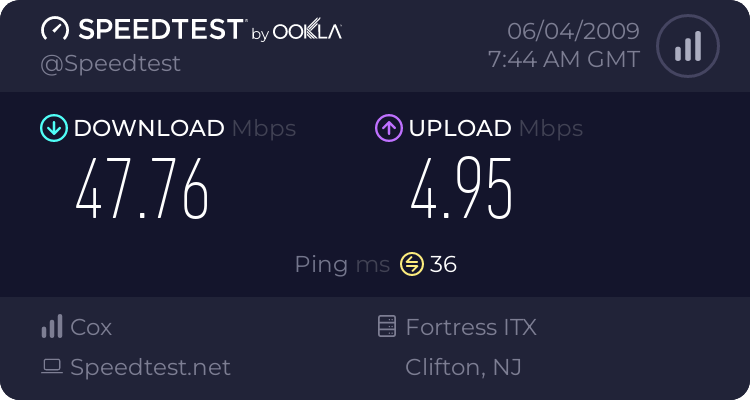Click the purple upload arrow icon
The width and height of the screenshot is (750, 400).
(x=389, y=128)
